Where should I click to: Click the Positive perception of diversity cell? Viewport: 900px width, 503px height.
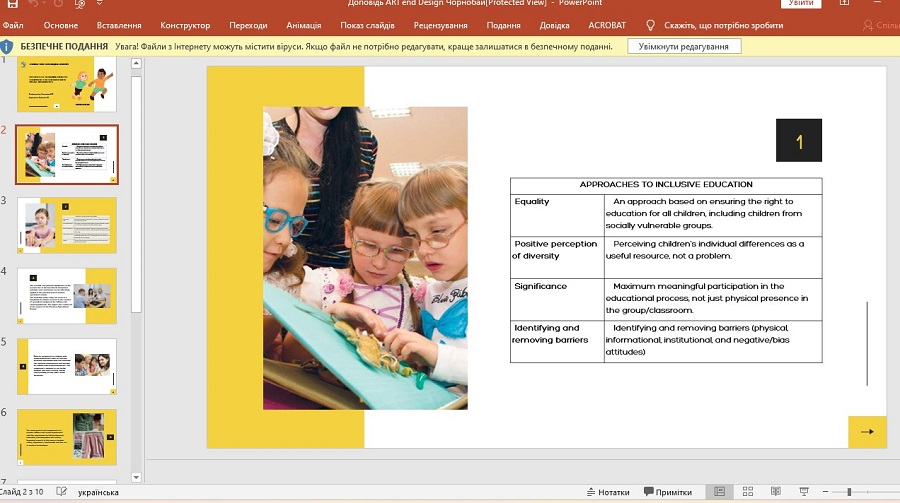coord(557,257)
